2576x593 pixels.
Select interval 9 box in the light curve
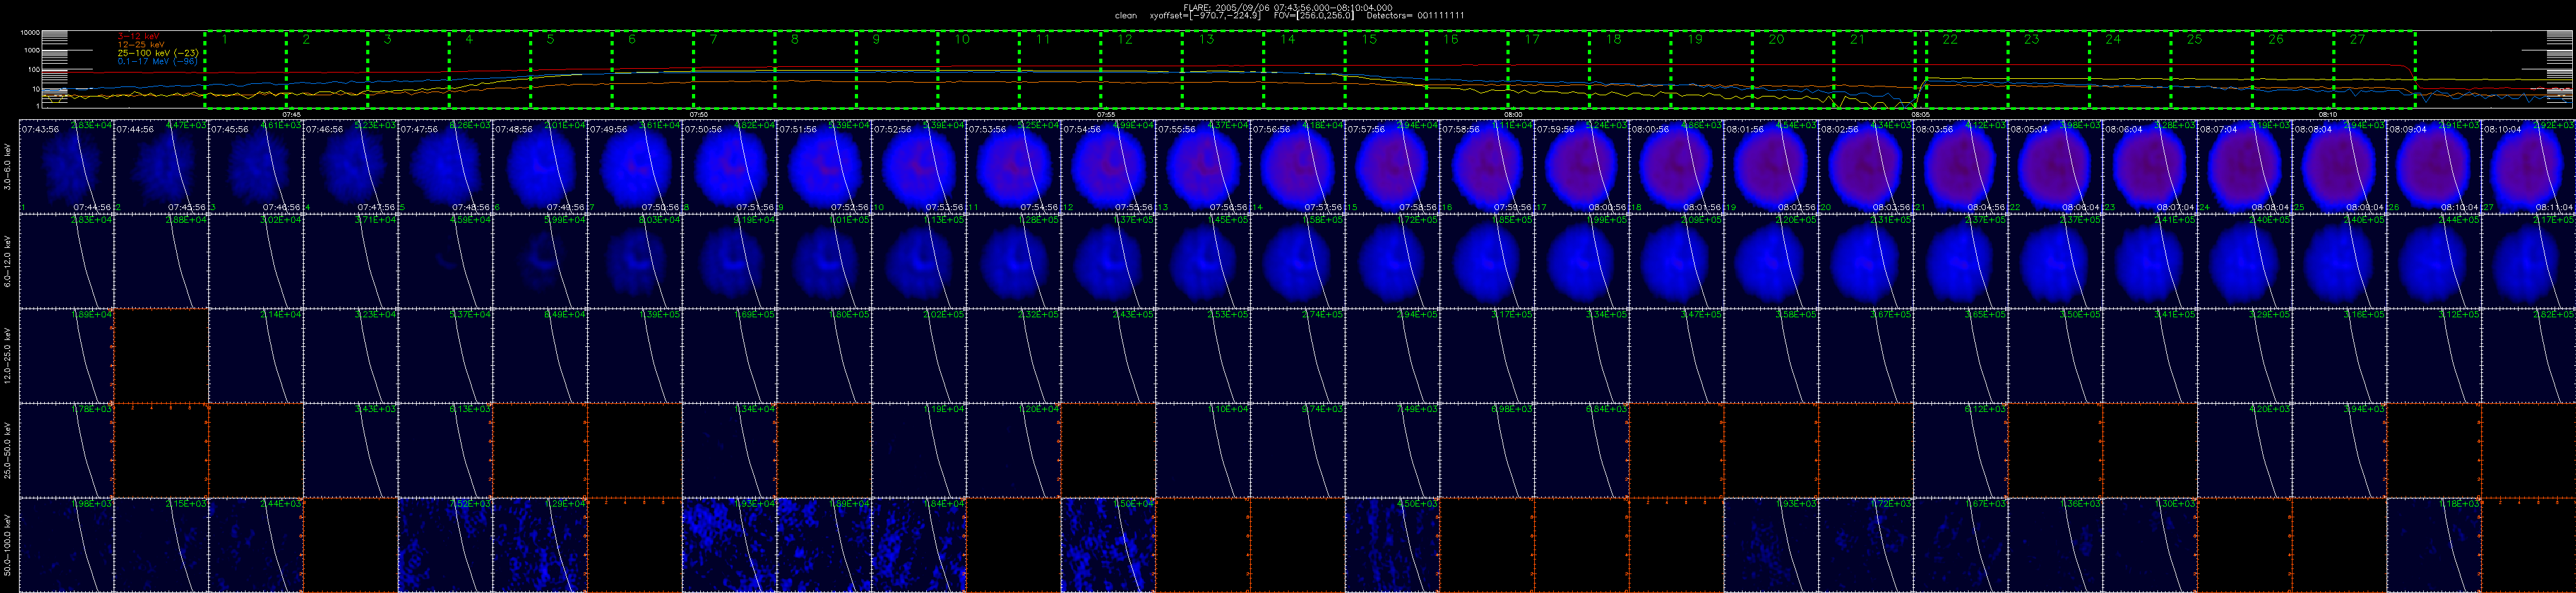(x=897, y=69)
